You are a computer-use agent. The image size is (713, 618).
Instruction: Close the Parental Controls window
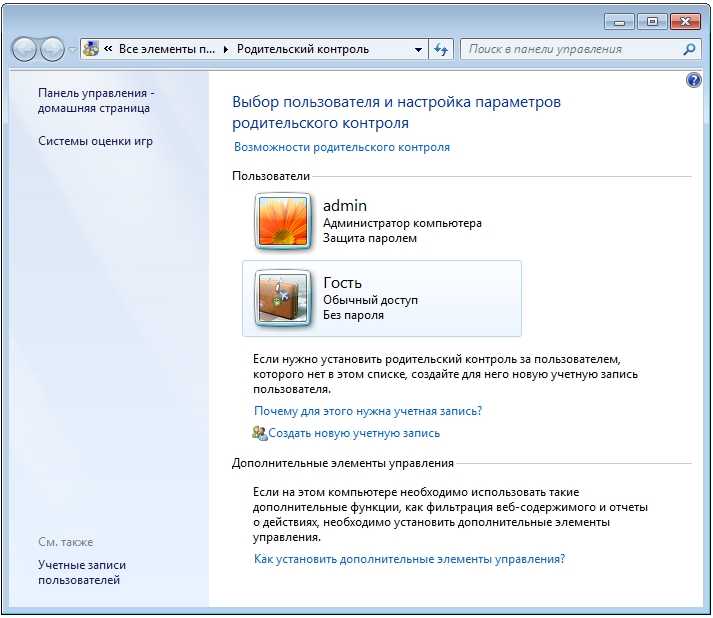[x=685, y=21]
